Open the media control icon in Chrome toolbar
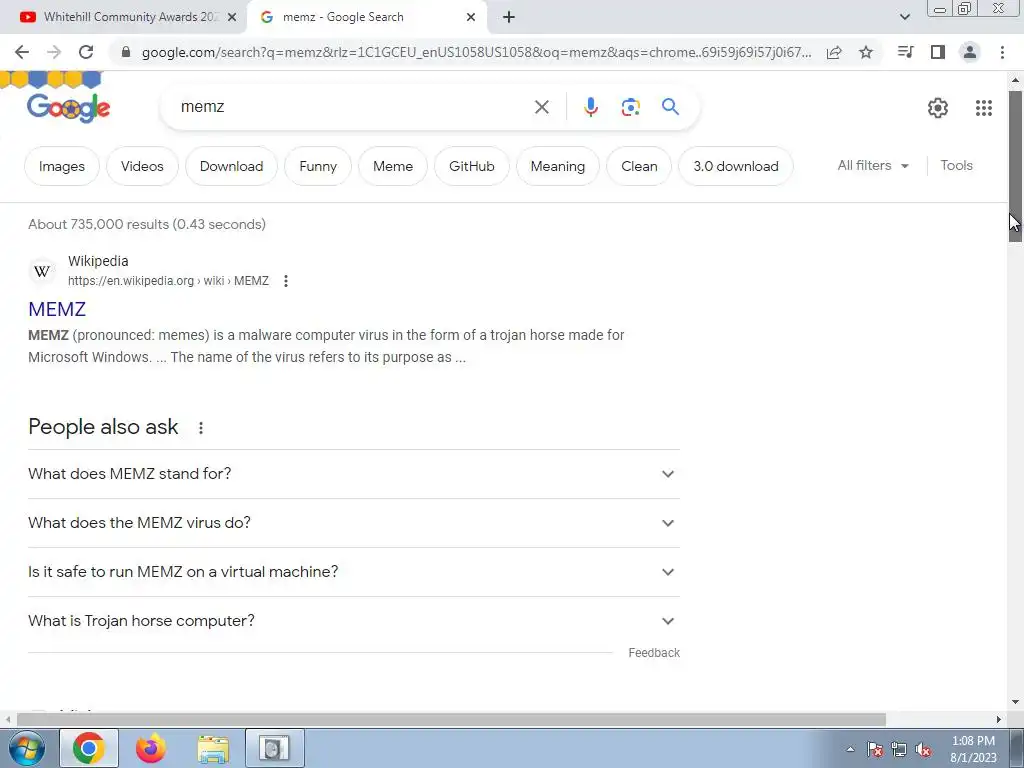 coord(906,52)
